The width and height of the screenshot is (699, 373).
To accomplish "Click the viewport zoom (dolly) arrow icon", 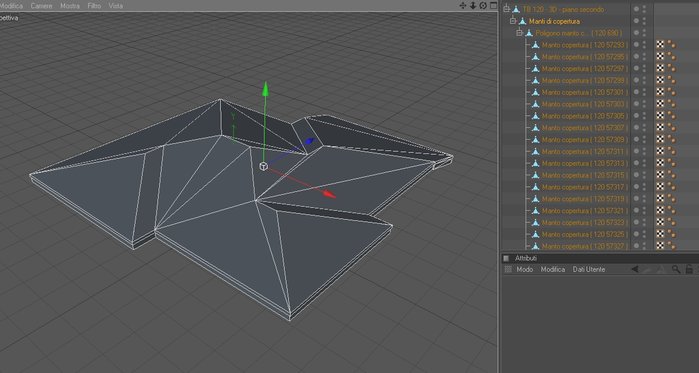I will (473, 5).
